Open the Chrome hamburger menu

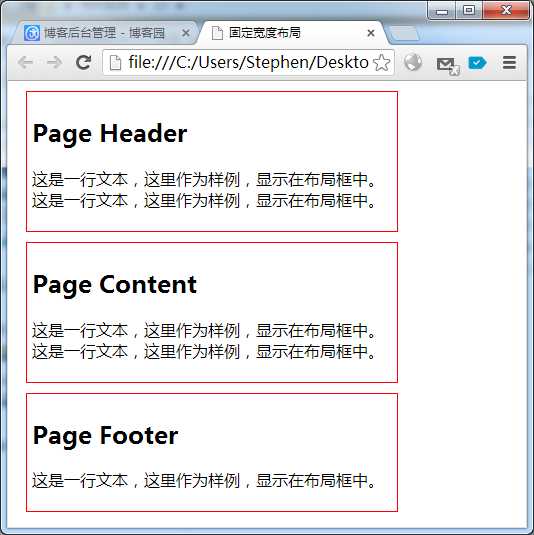tap(509, 62)
